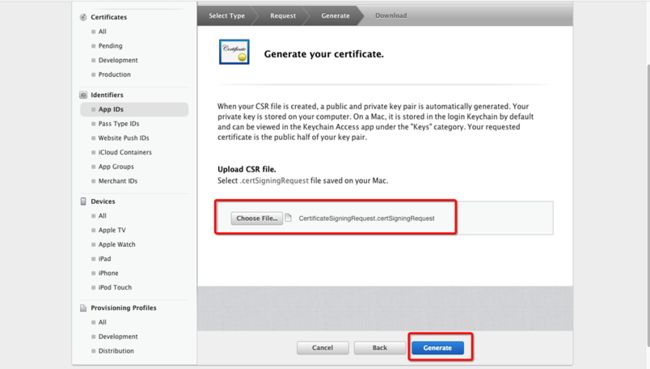Click the Identifiers section header
The width and height of the screenshot is (650, 369).
click(107, 95)
